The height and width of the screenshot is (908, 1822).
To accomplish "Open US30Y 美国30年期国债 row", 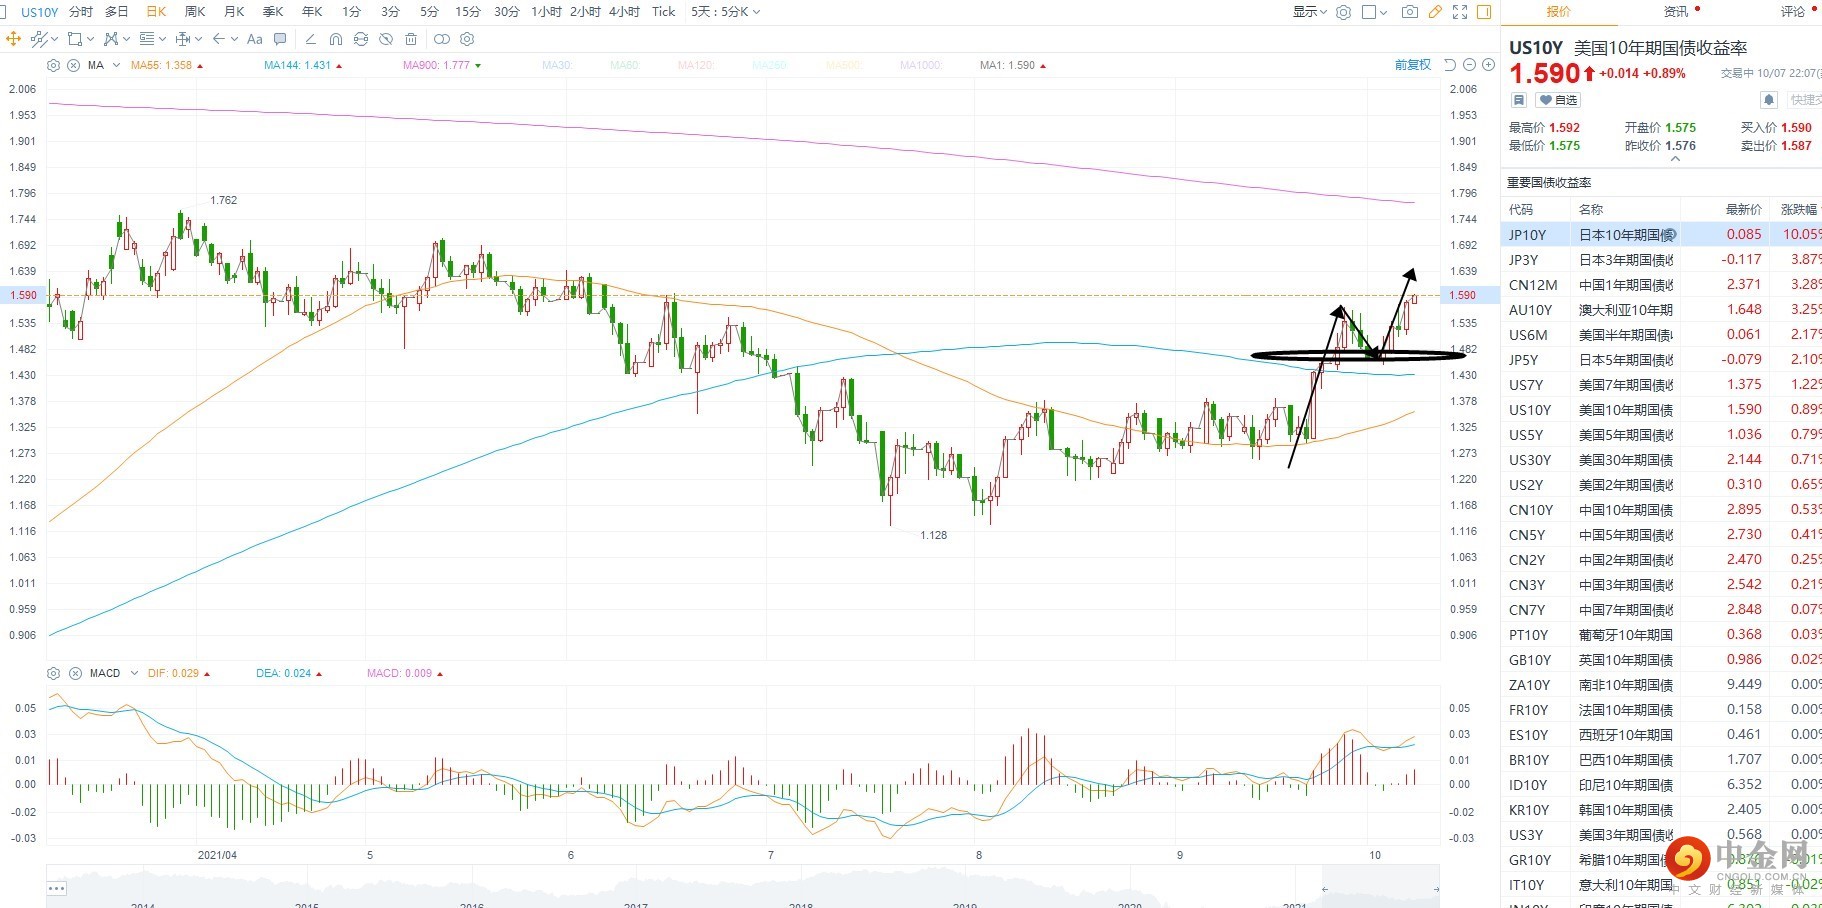I will tap(1661, 459).
